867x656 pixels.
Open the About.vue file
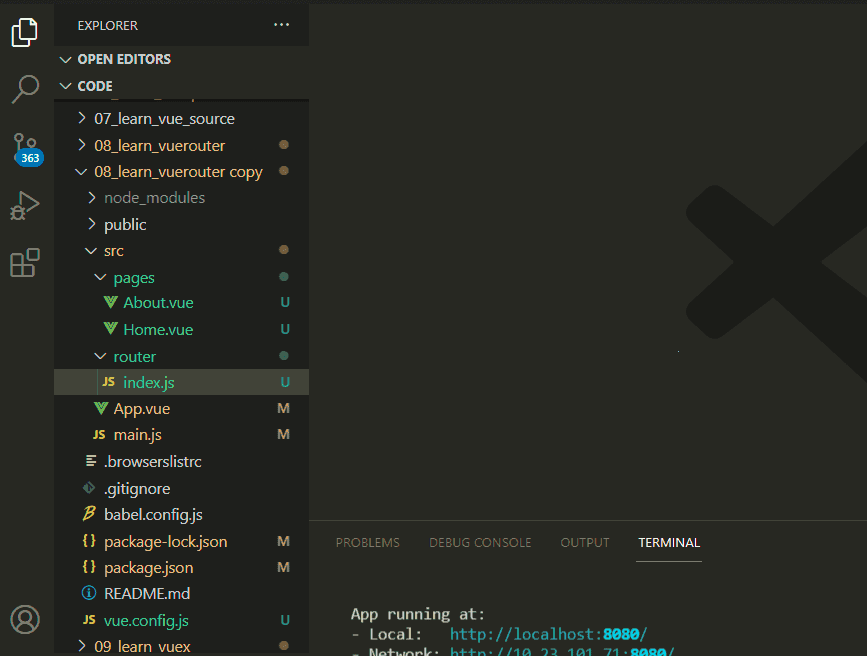158,303
